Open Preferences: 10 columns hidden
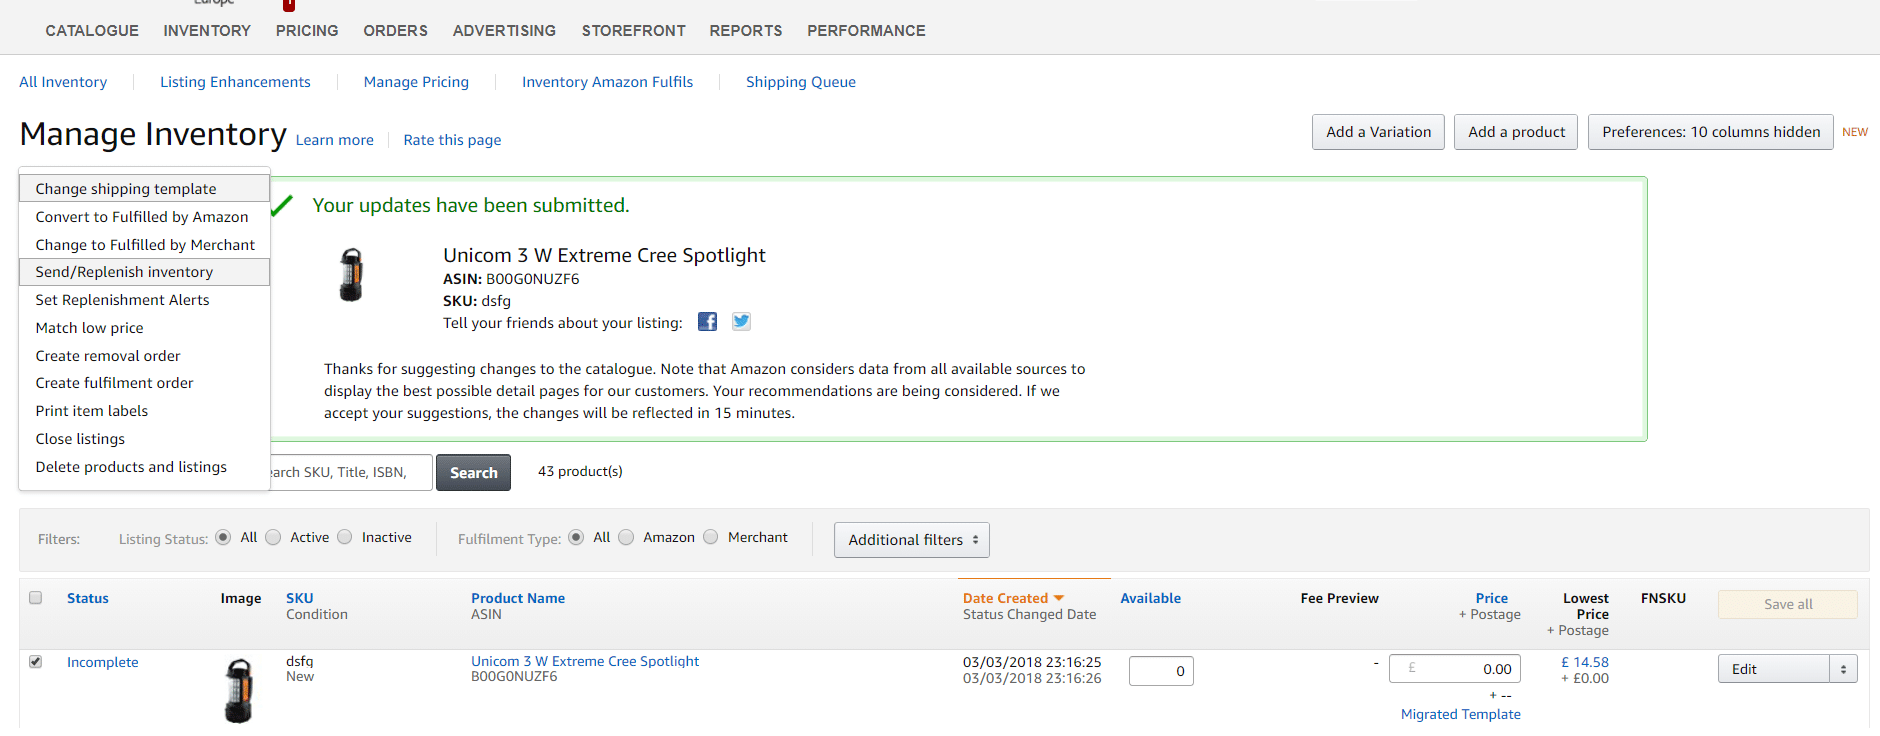Viewport: 1880px width, 736px height. [1711, 132]
